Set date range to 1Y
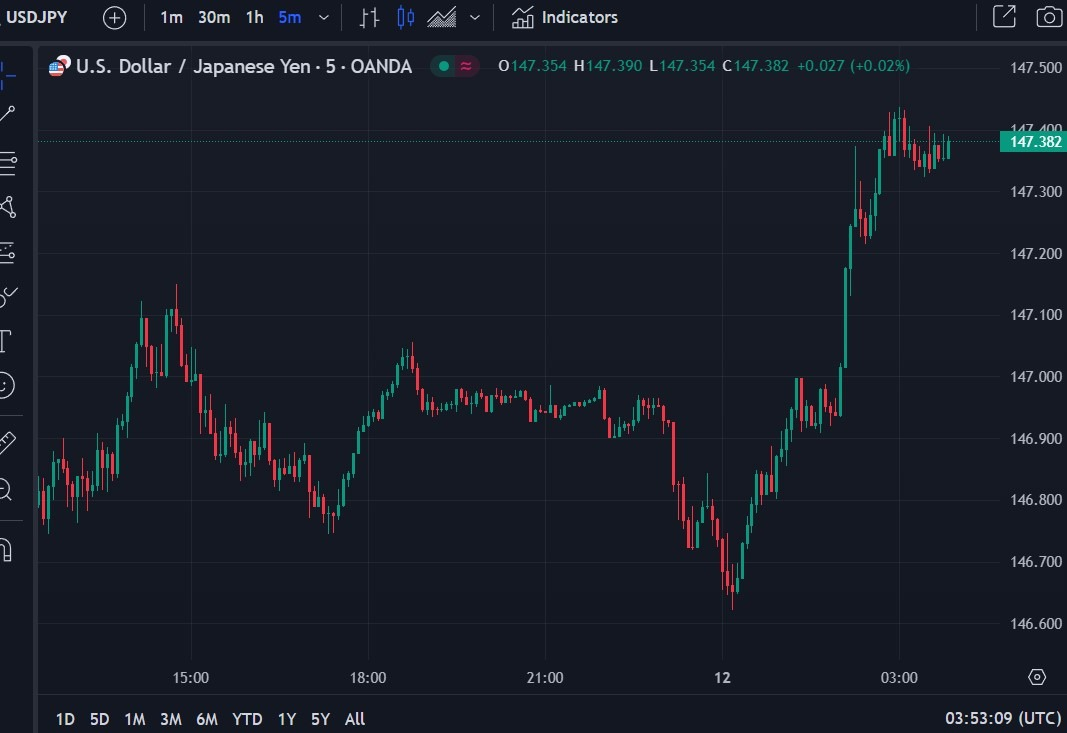Viewport: 1067px width, 733px height. point(287,719)
